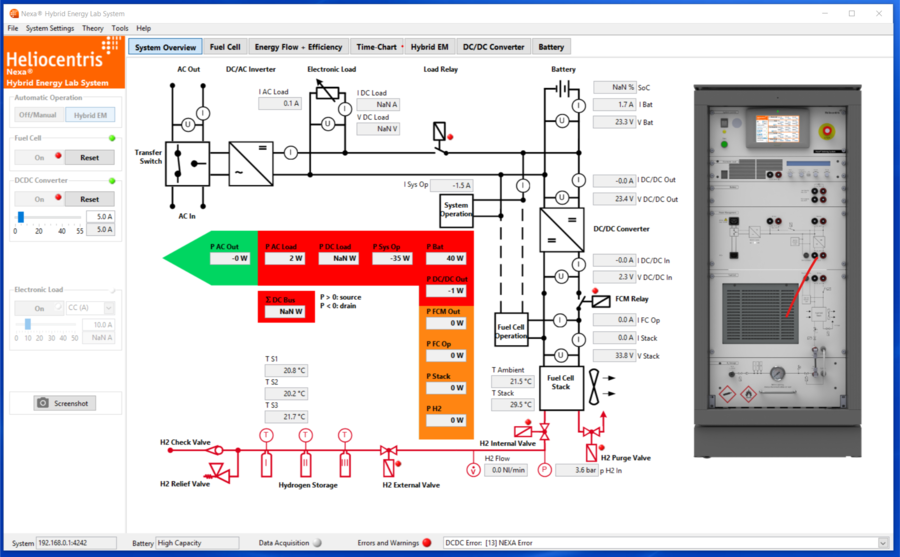Screen dimensions: 900x557
Task: Click the DCDC current 5.0 A input field
Action: click(x=100, y=216)
